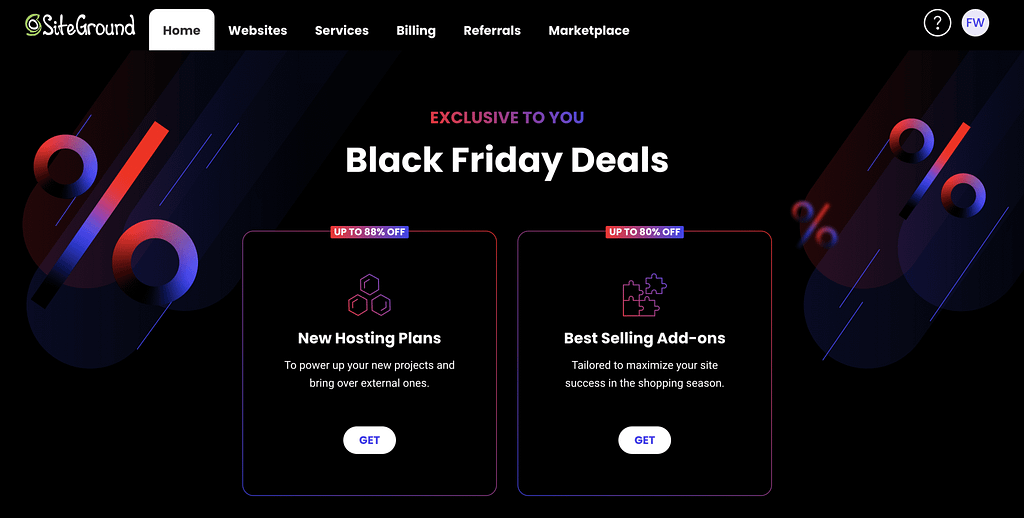1024x518 pixels.
Task: Click the puzzle pieces add-ons icon
Action: pos(644,295)
